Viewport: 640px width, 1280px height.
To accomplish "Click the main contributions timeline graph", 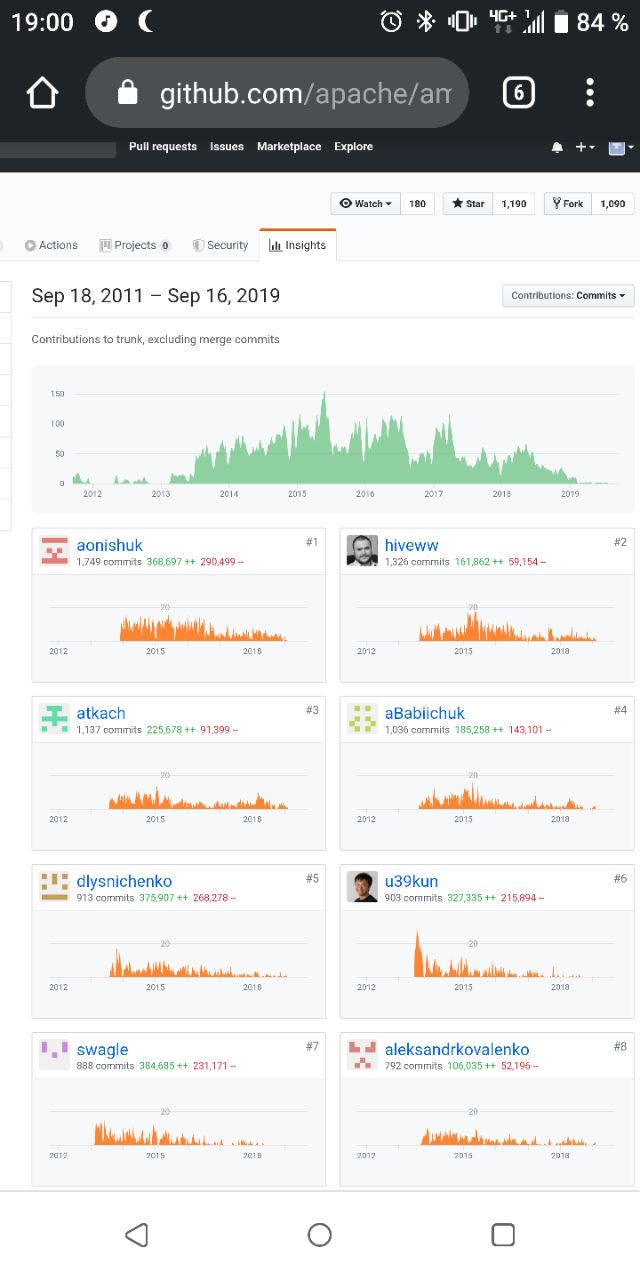I will point(333,439).
